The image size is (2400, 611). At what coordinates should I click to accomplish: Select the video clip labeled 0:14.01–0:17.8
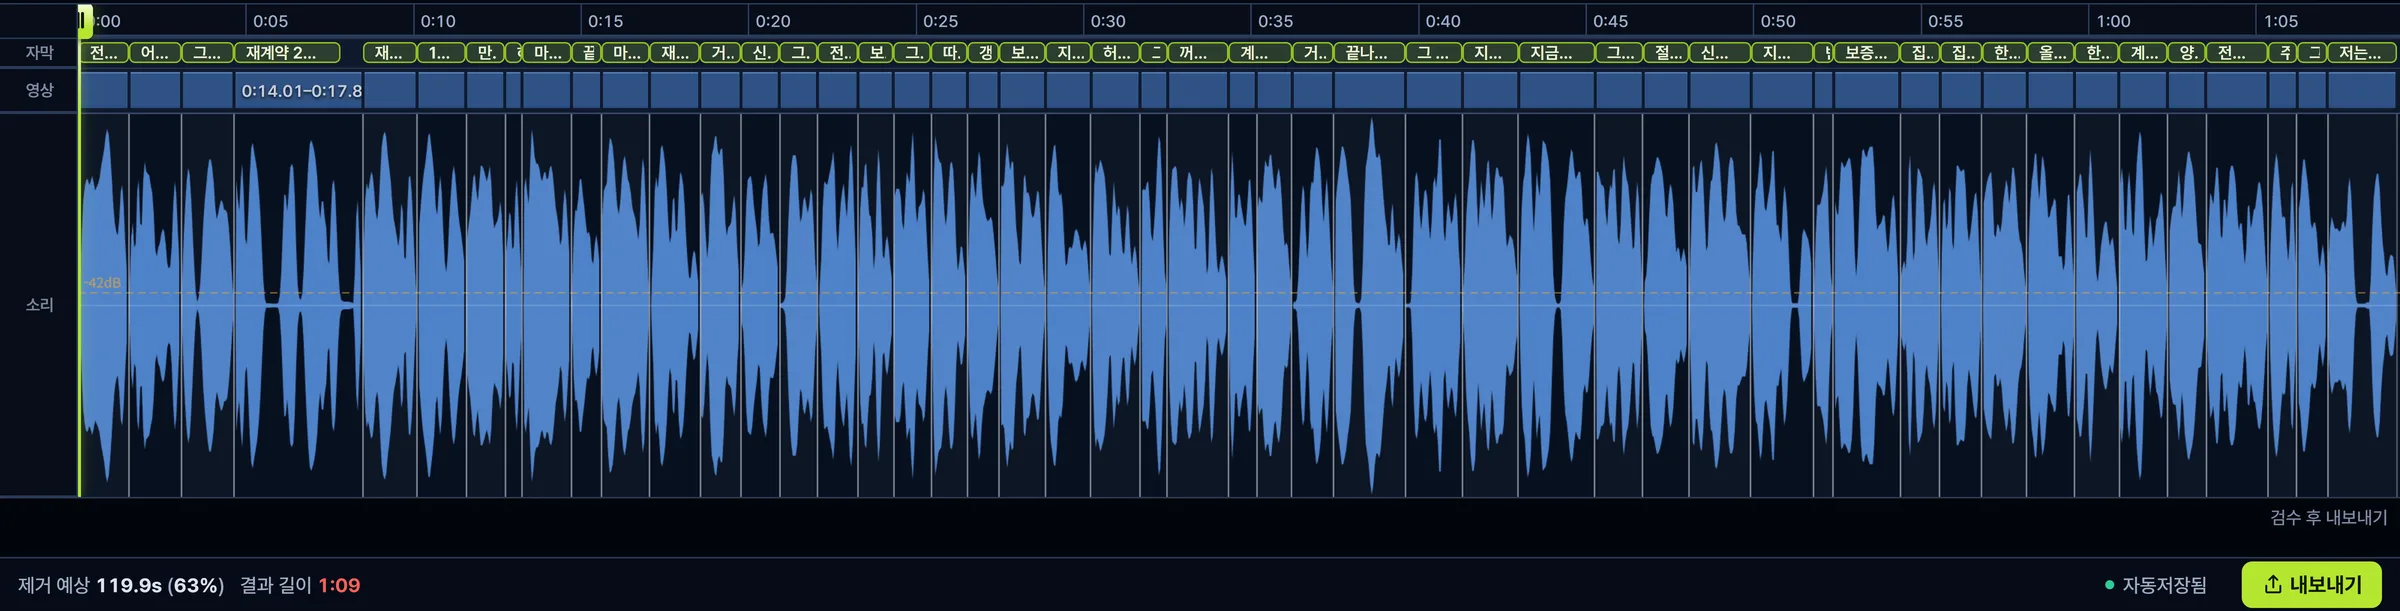pyautogui.click(x=298, y=91)
